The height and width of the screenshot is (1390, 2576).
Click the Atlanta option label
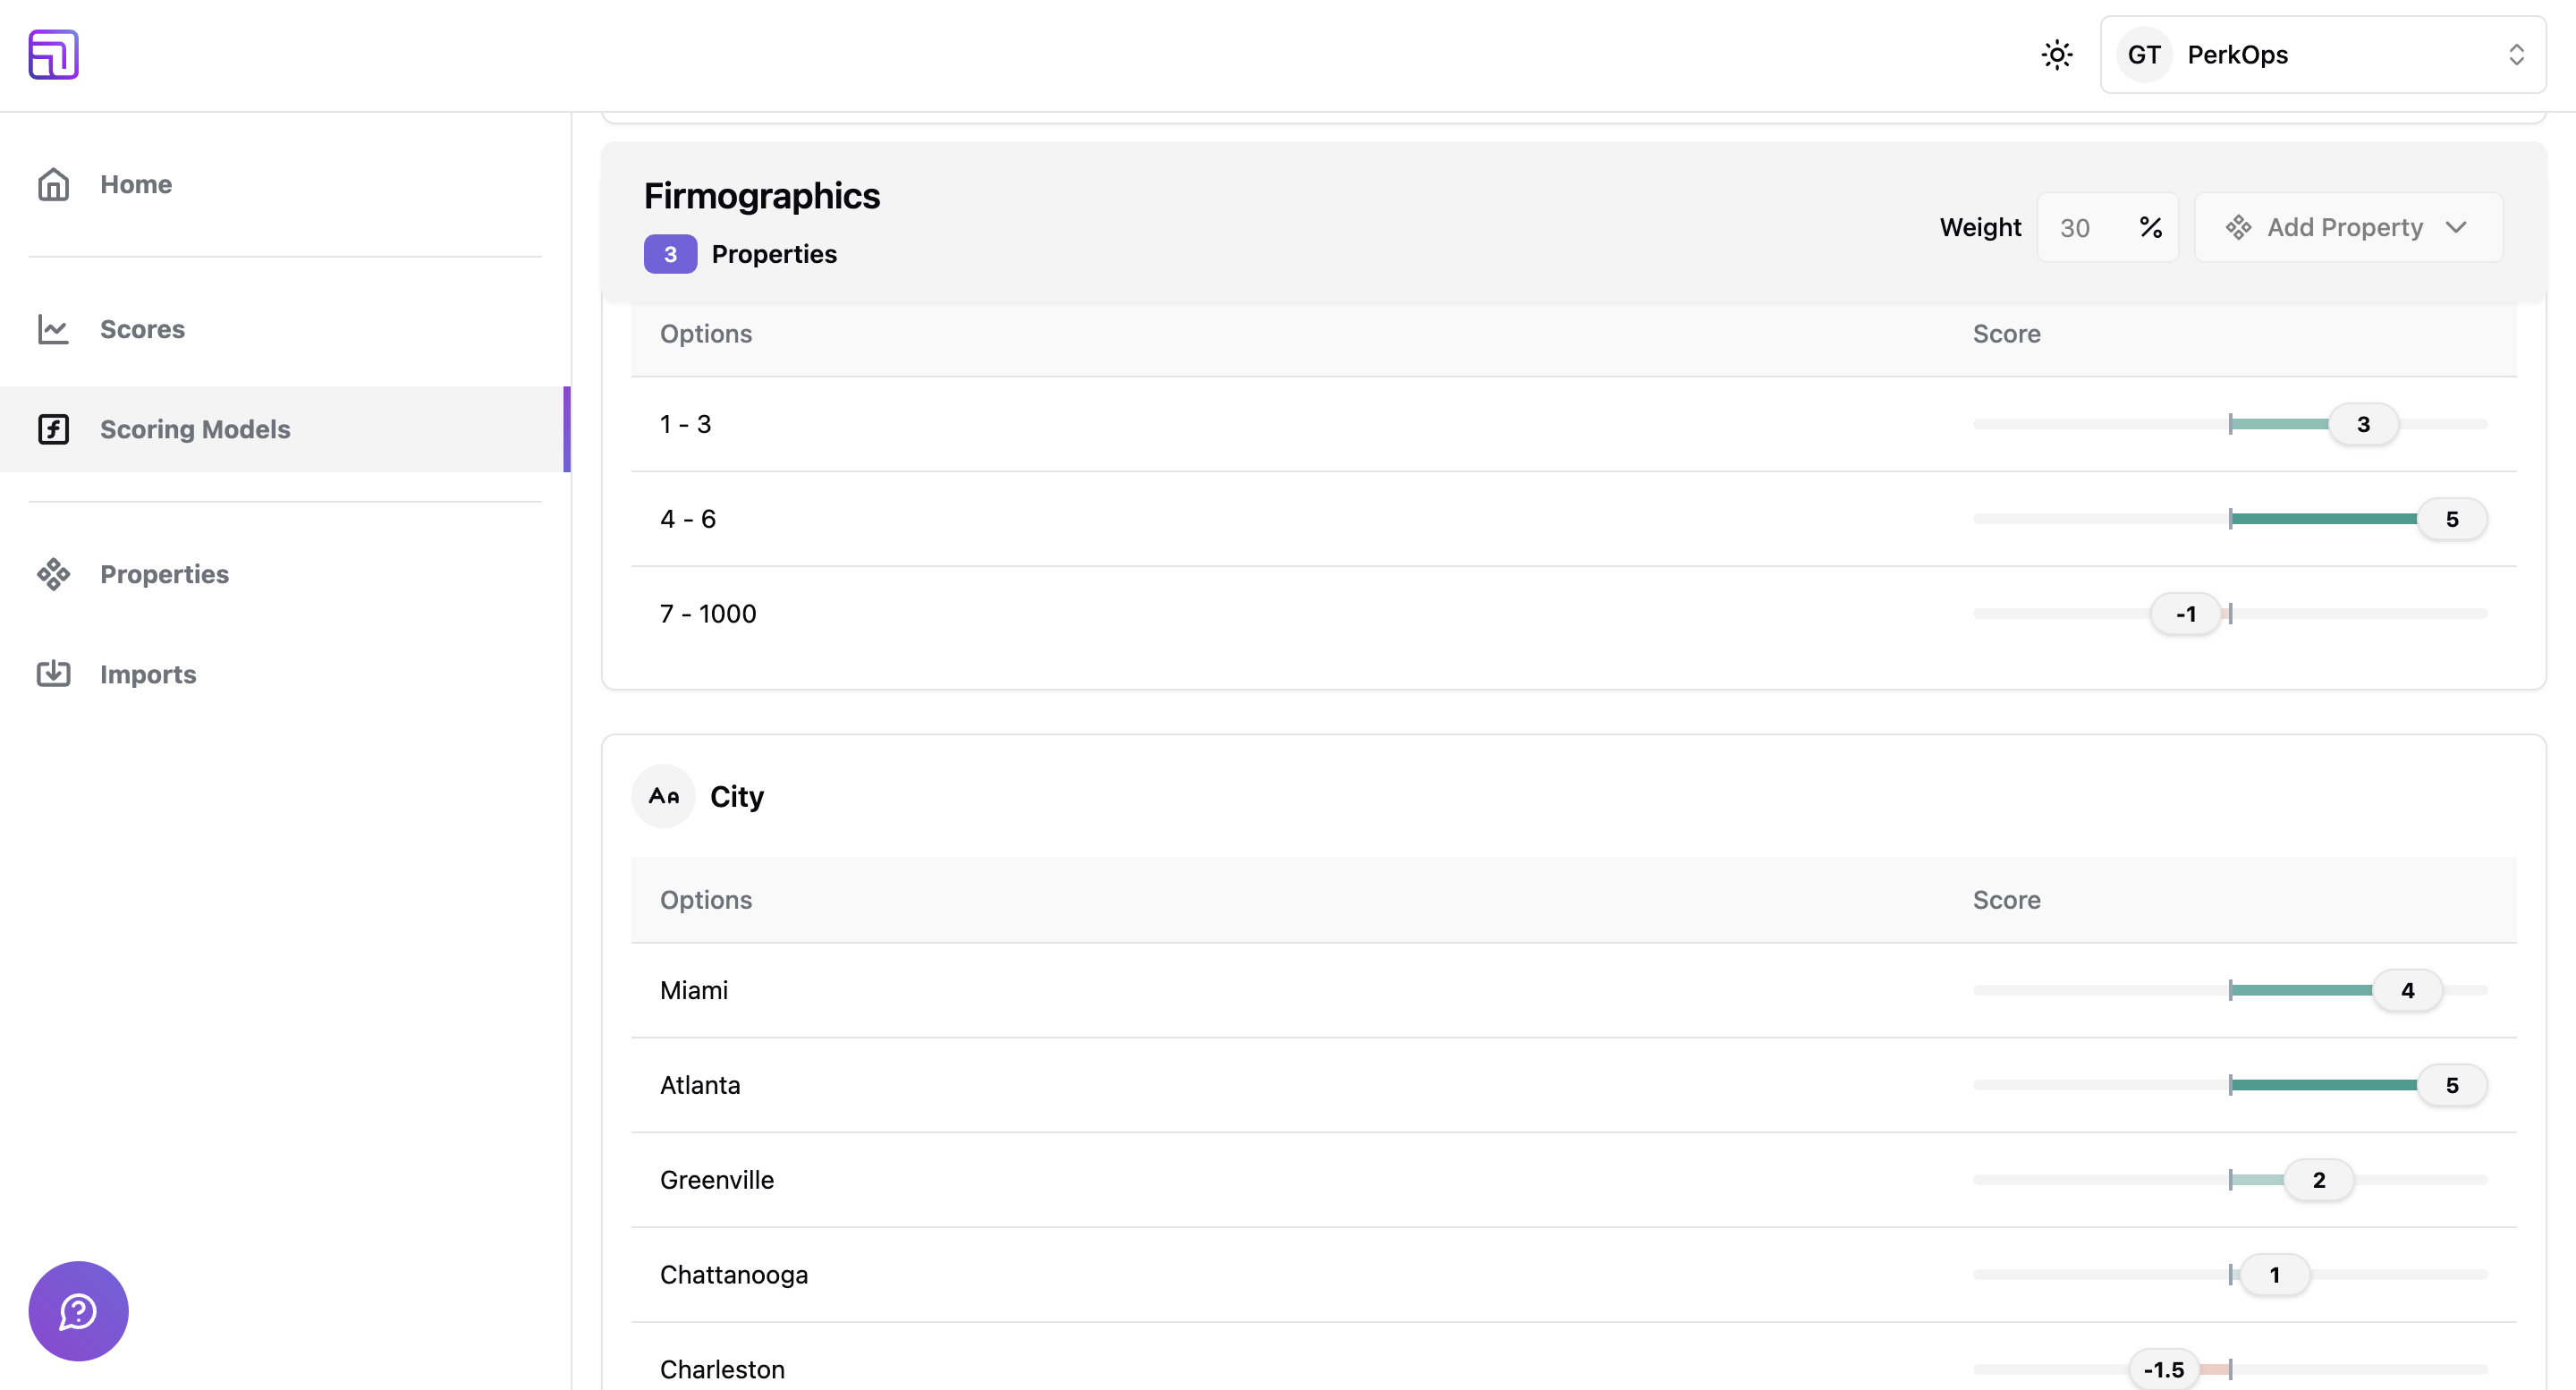pyautogui.click(x=700, y=1085)
